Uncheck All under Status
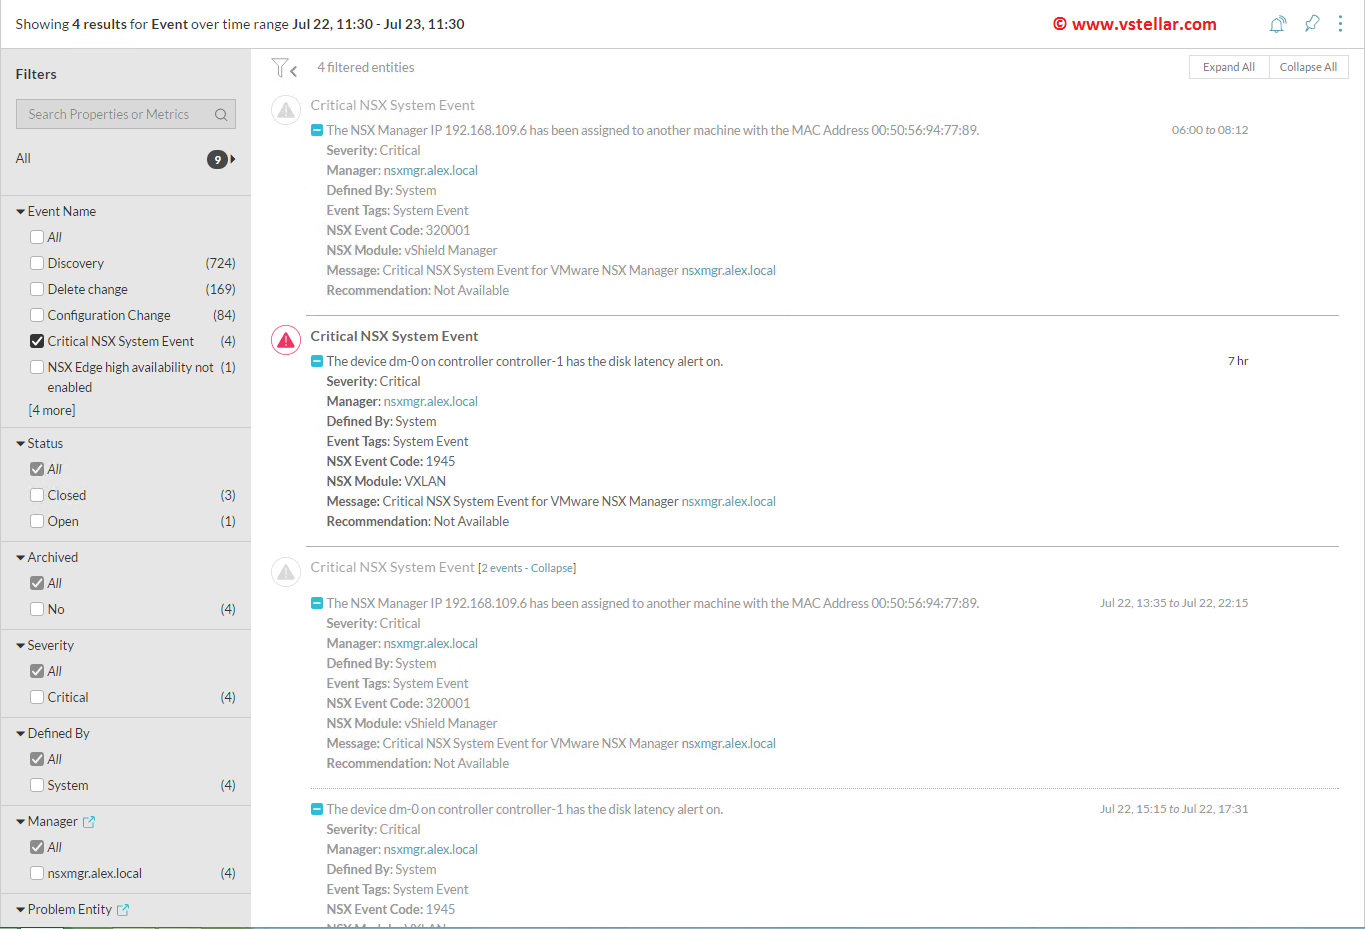1365x929 pixels. 37,469
